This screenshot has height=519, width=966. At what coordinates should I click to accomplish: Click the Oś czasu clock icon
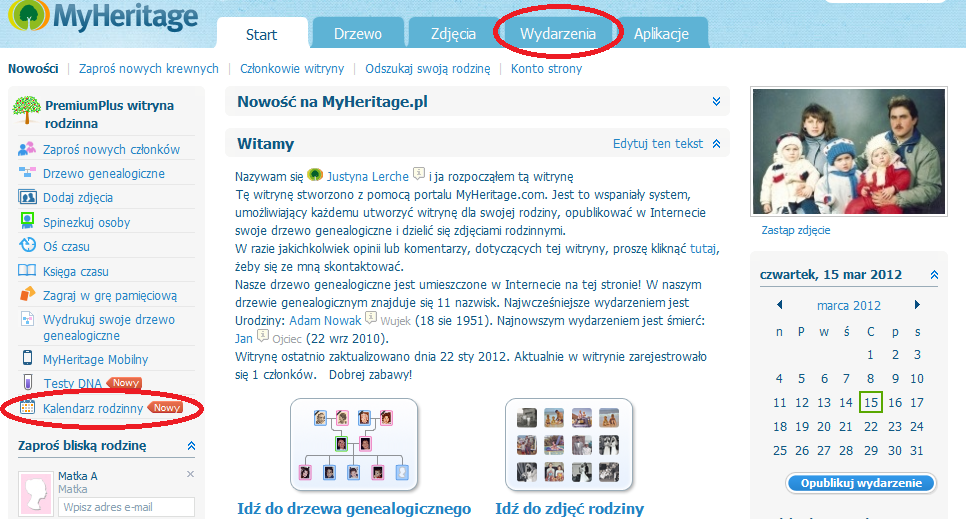point(27,245)
